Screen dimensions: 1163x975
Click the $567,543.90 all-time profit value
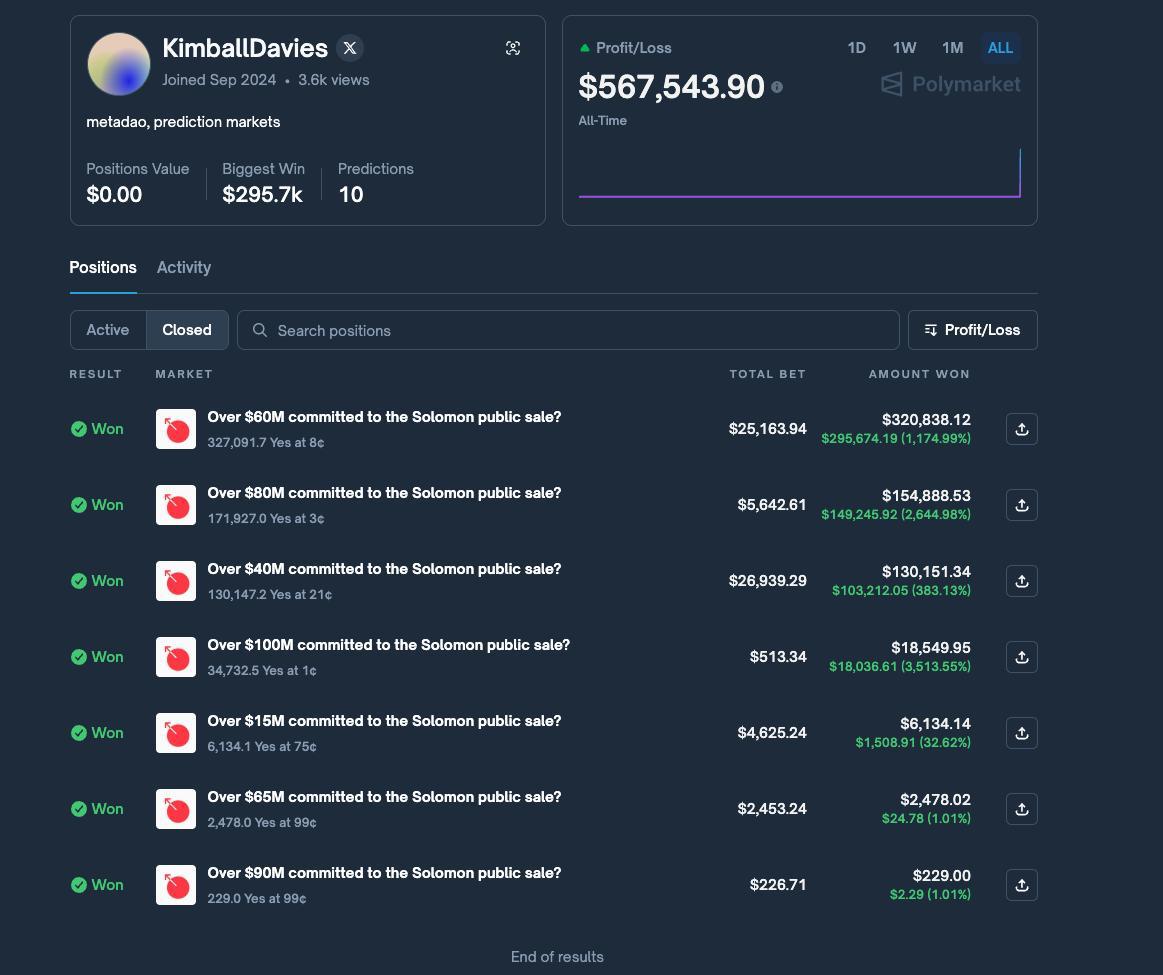pyautogui.click(x=671, y=87)
